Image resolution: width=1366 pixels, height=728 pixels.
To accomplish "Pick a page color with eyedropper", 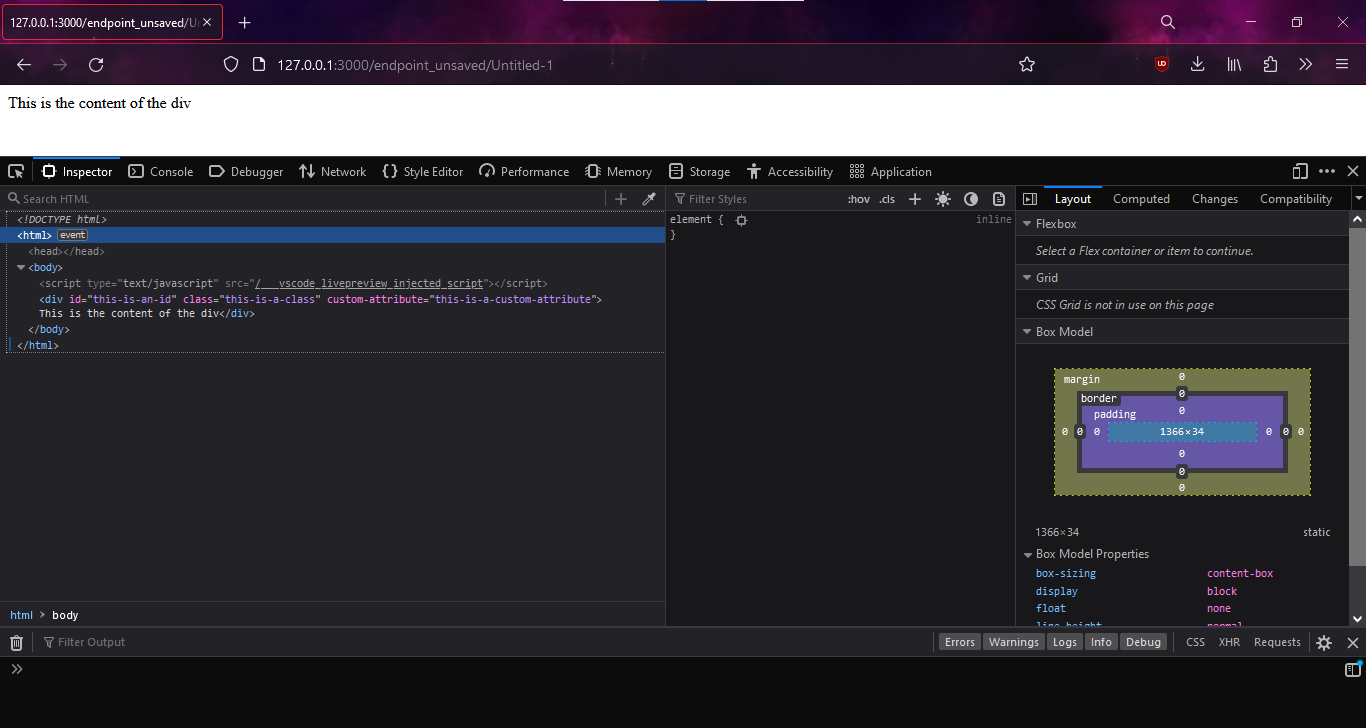I will (x=649, y=199).
